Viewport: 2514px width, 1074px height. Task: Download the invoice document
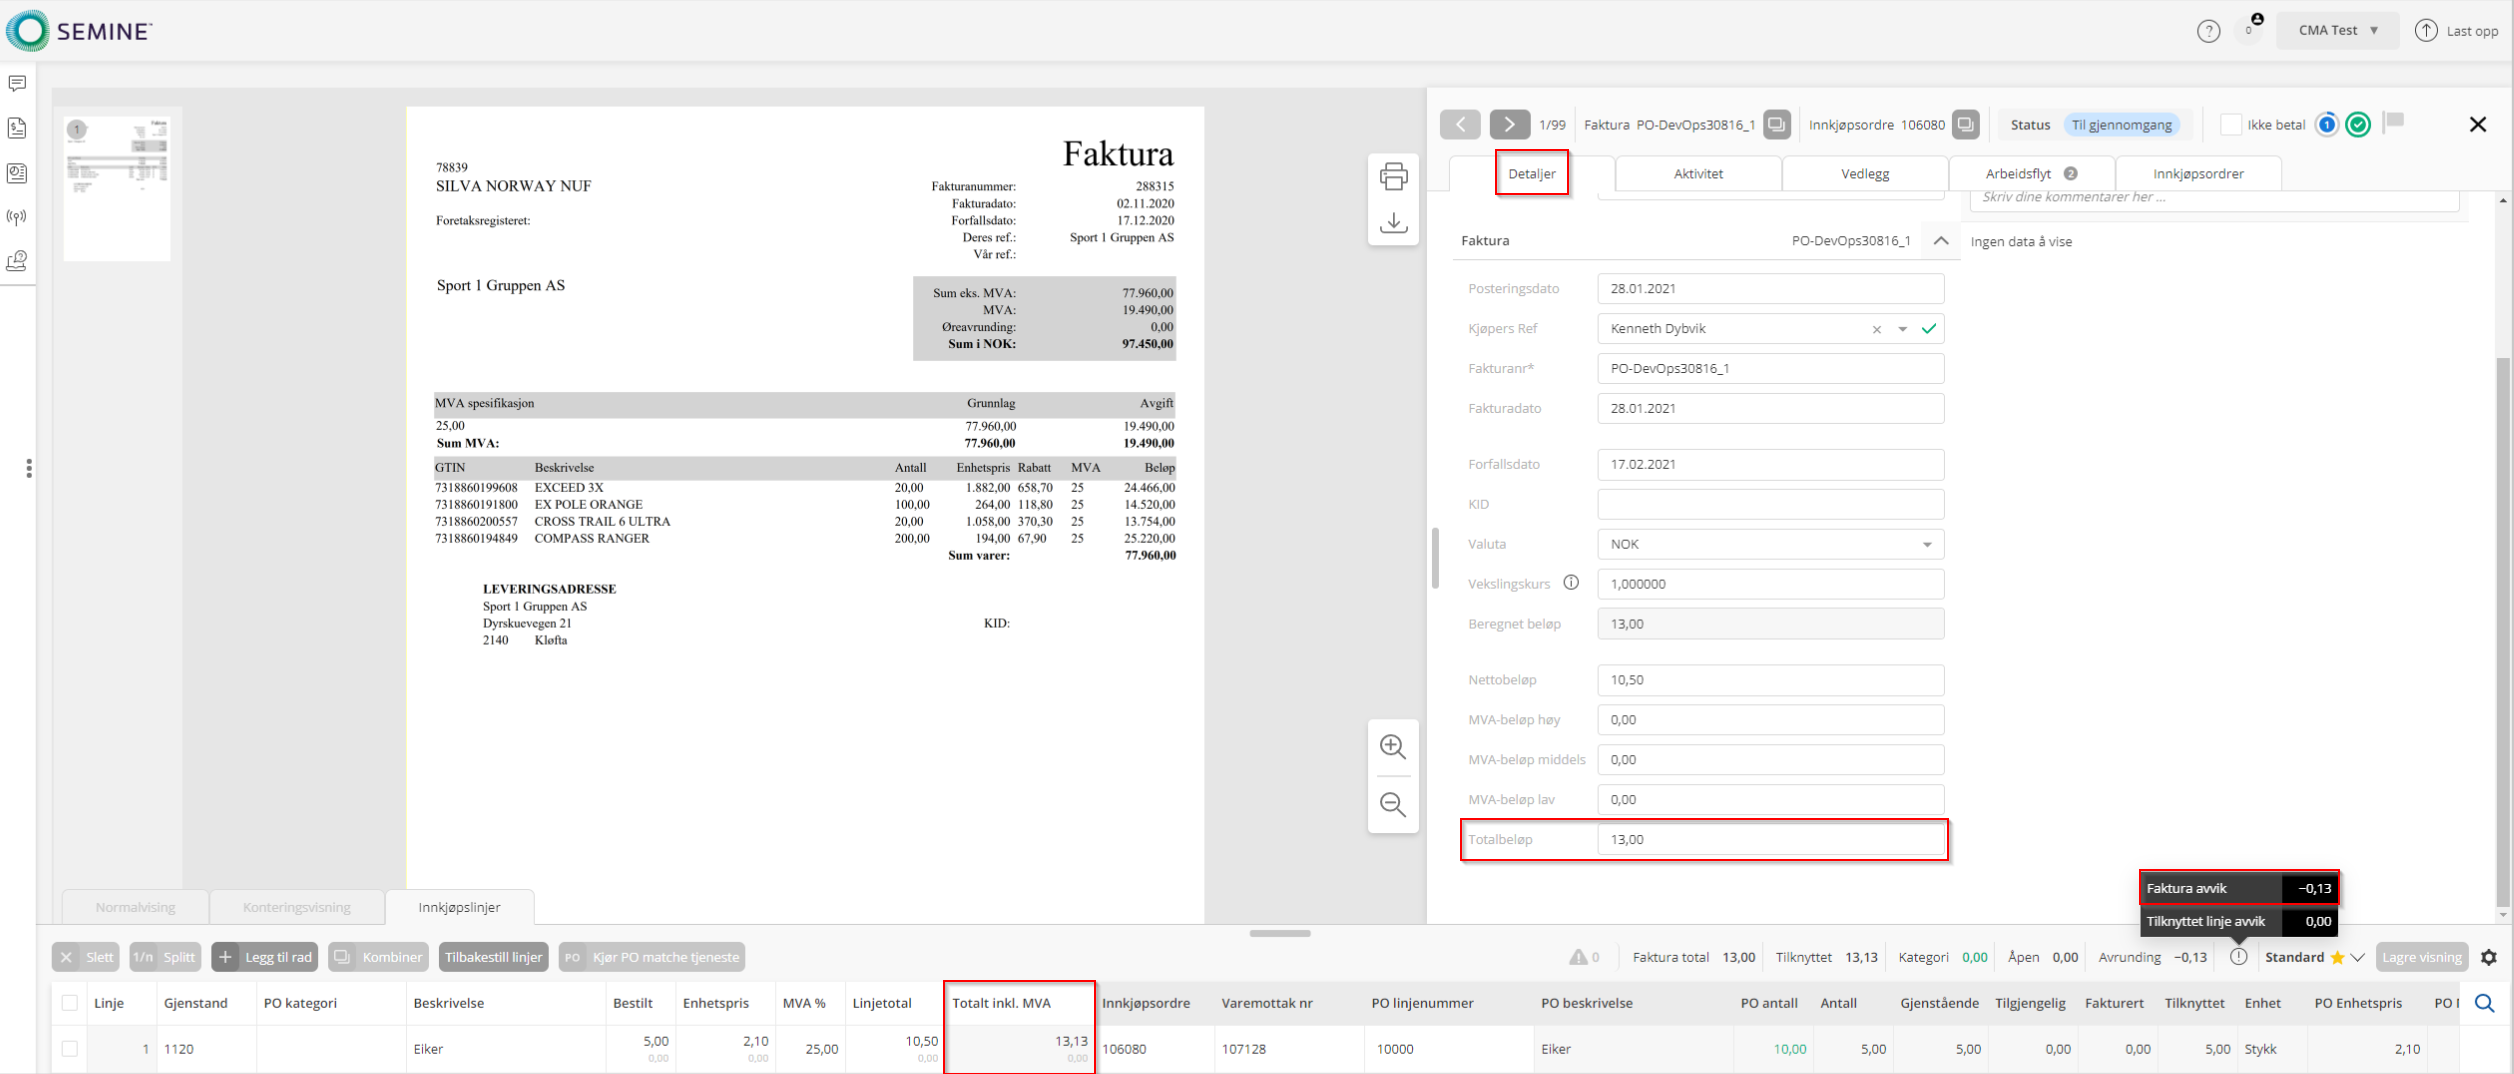click(x=1393, y=222)
